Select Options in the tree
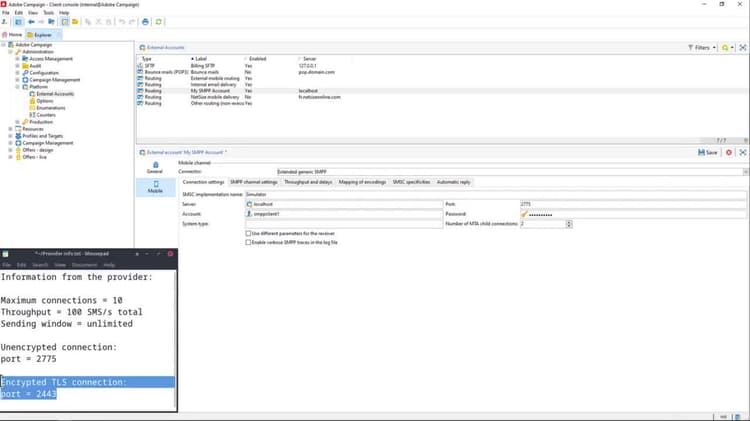 (44, 101)
